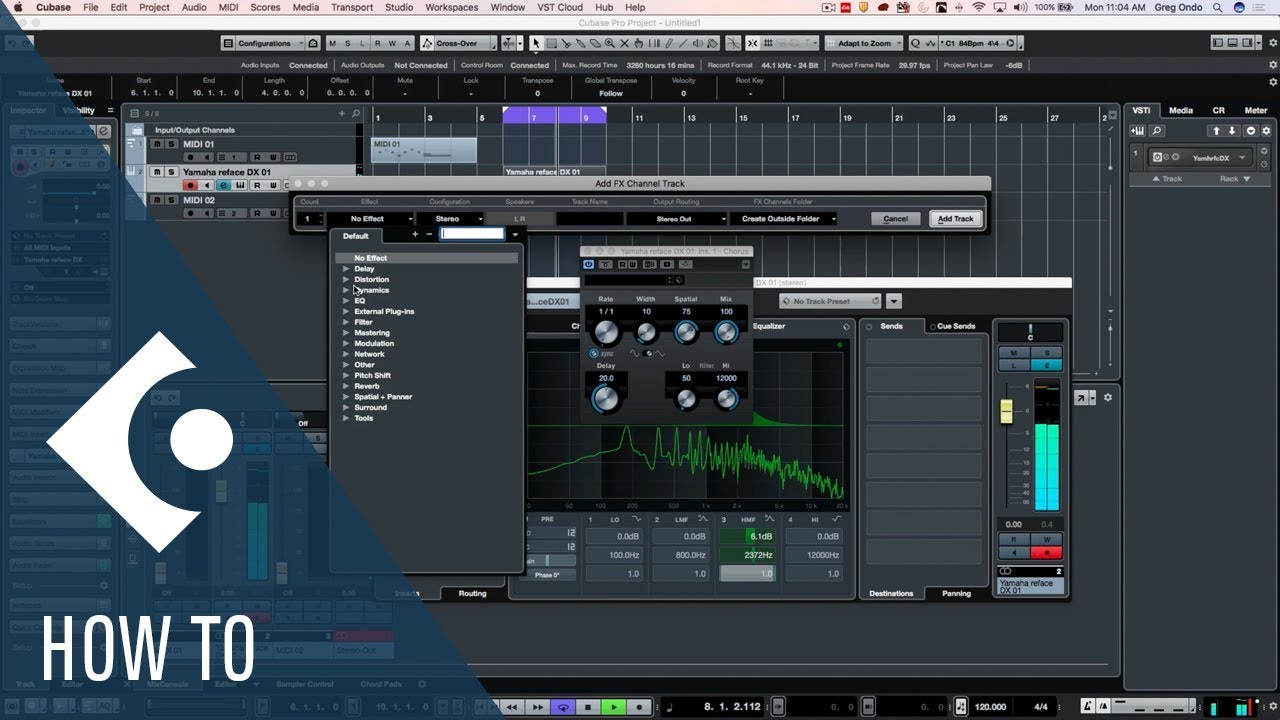Open the Transport menu in menu bar

[351, 7]
